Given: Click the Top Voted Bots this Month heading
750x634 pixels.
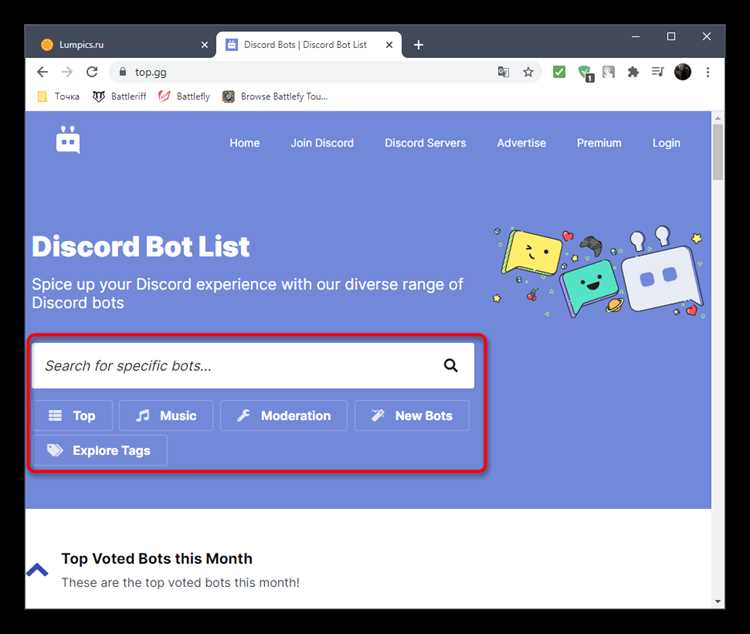Looking at the screenshot, I should [157, 559].
